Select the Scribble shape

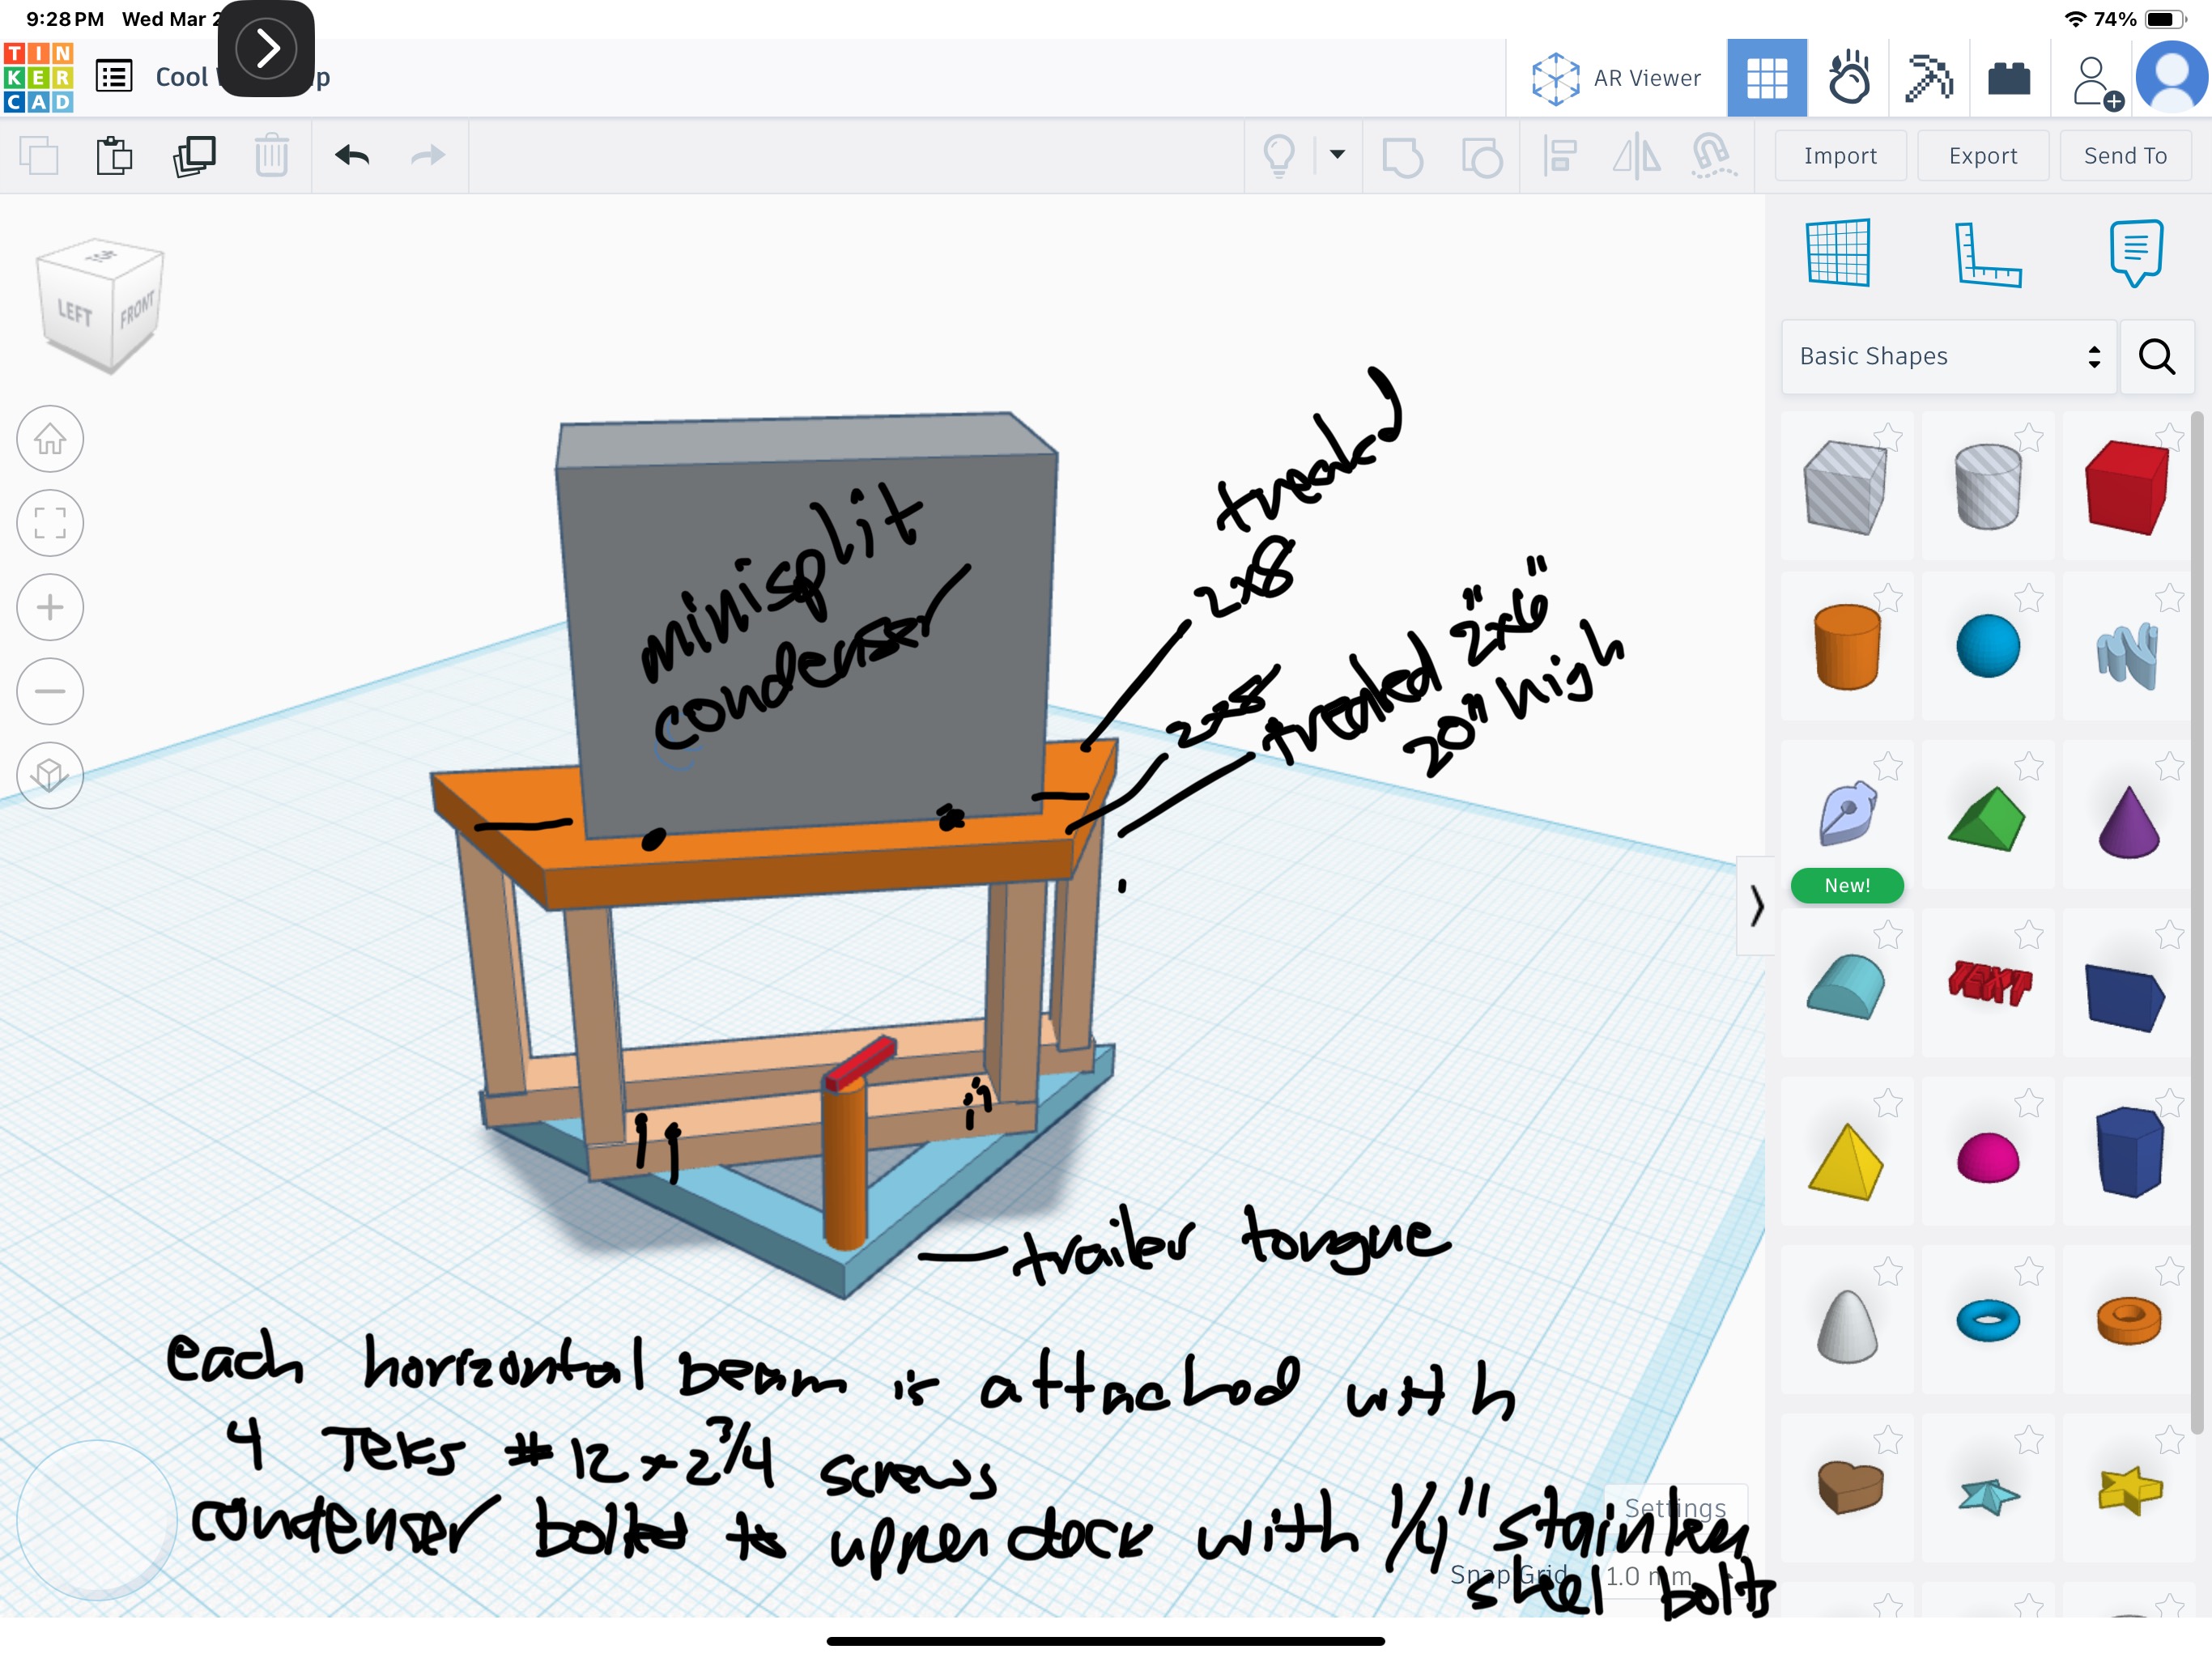pyautogui.click(x=2127, y=653)
